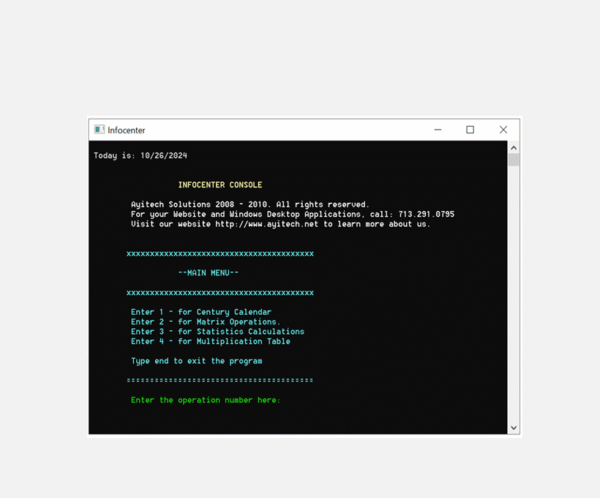Select the Century Calendar menu line
The height and width of the screenshot is (498, 600).
(x=201, y=312)
